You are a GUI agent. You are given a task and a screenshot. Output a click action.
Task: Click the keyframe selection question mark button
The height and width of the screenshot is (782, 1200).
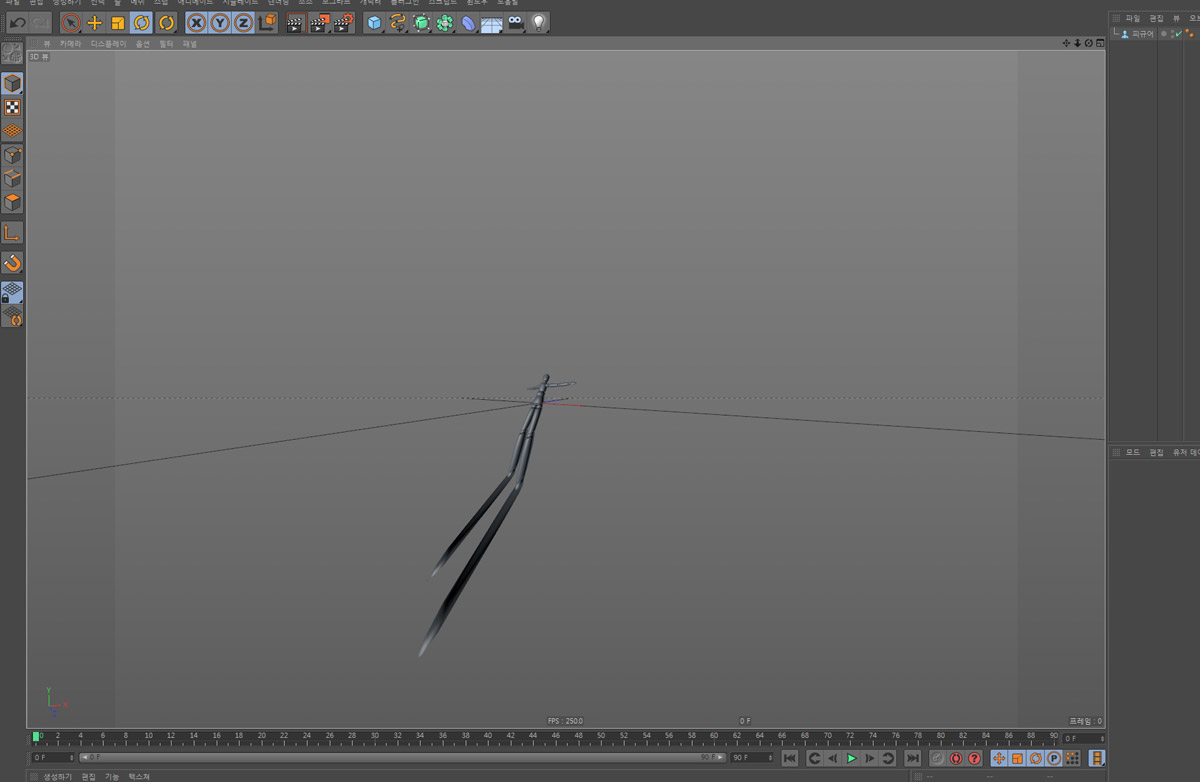(x=974, y=759)
